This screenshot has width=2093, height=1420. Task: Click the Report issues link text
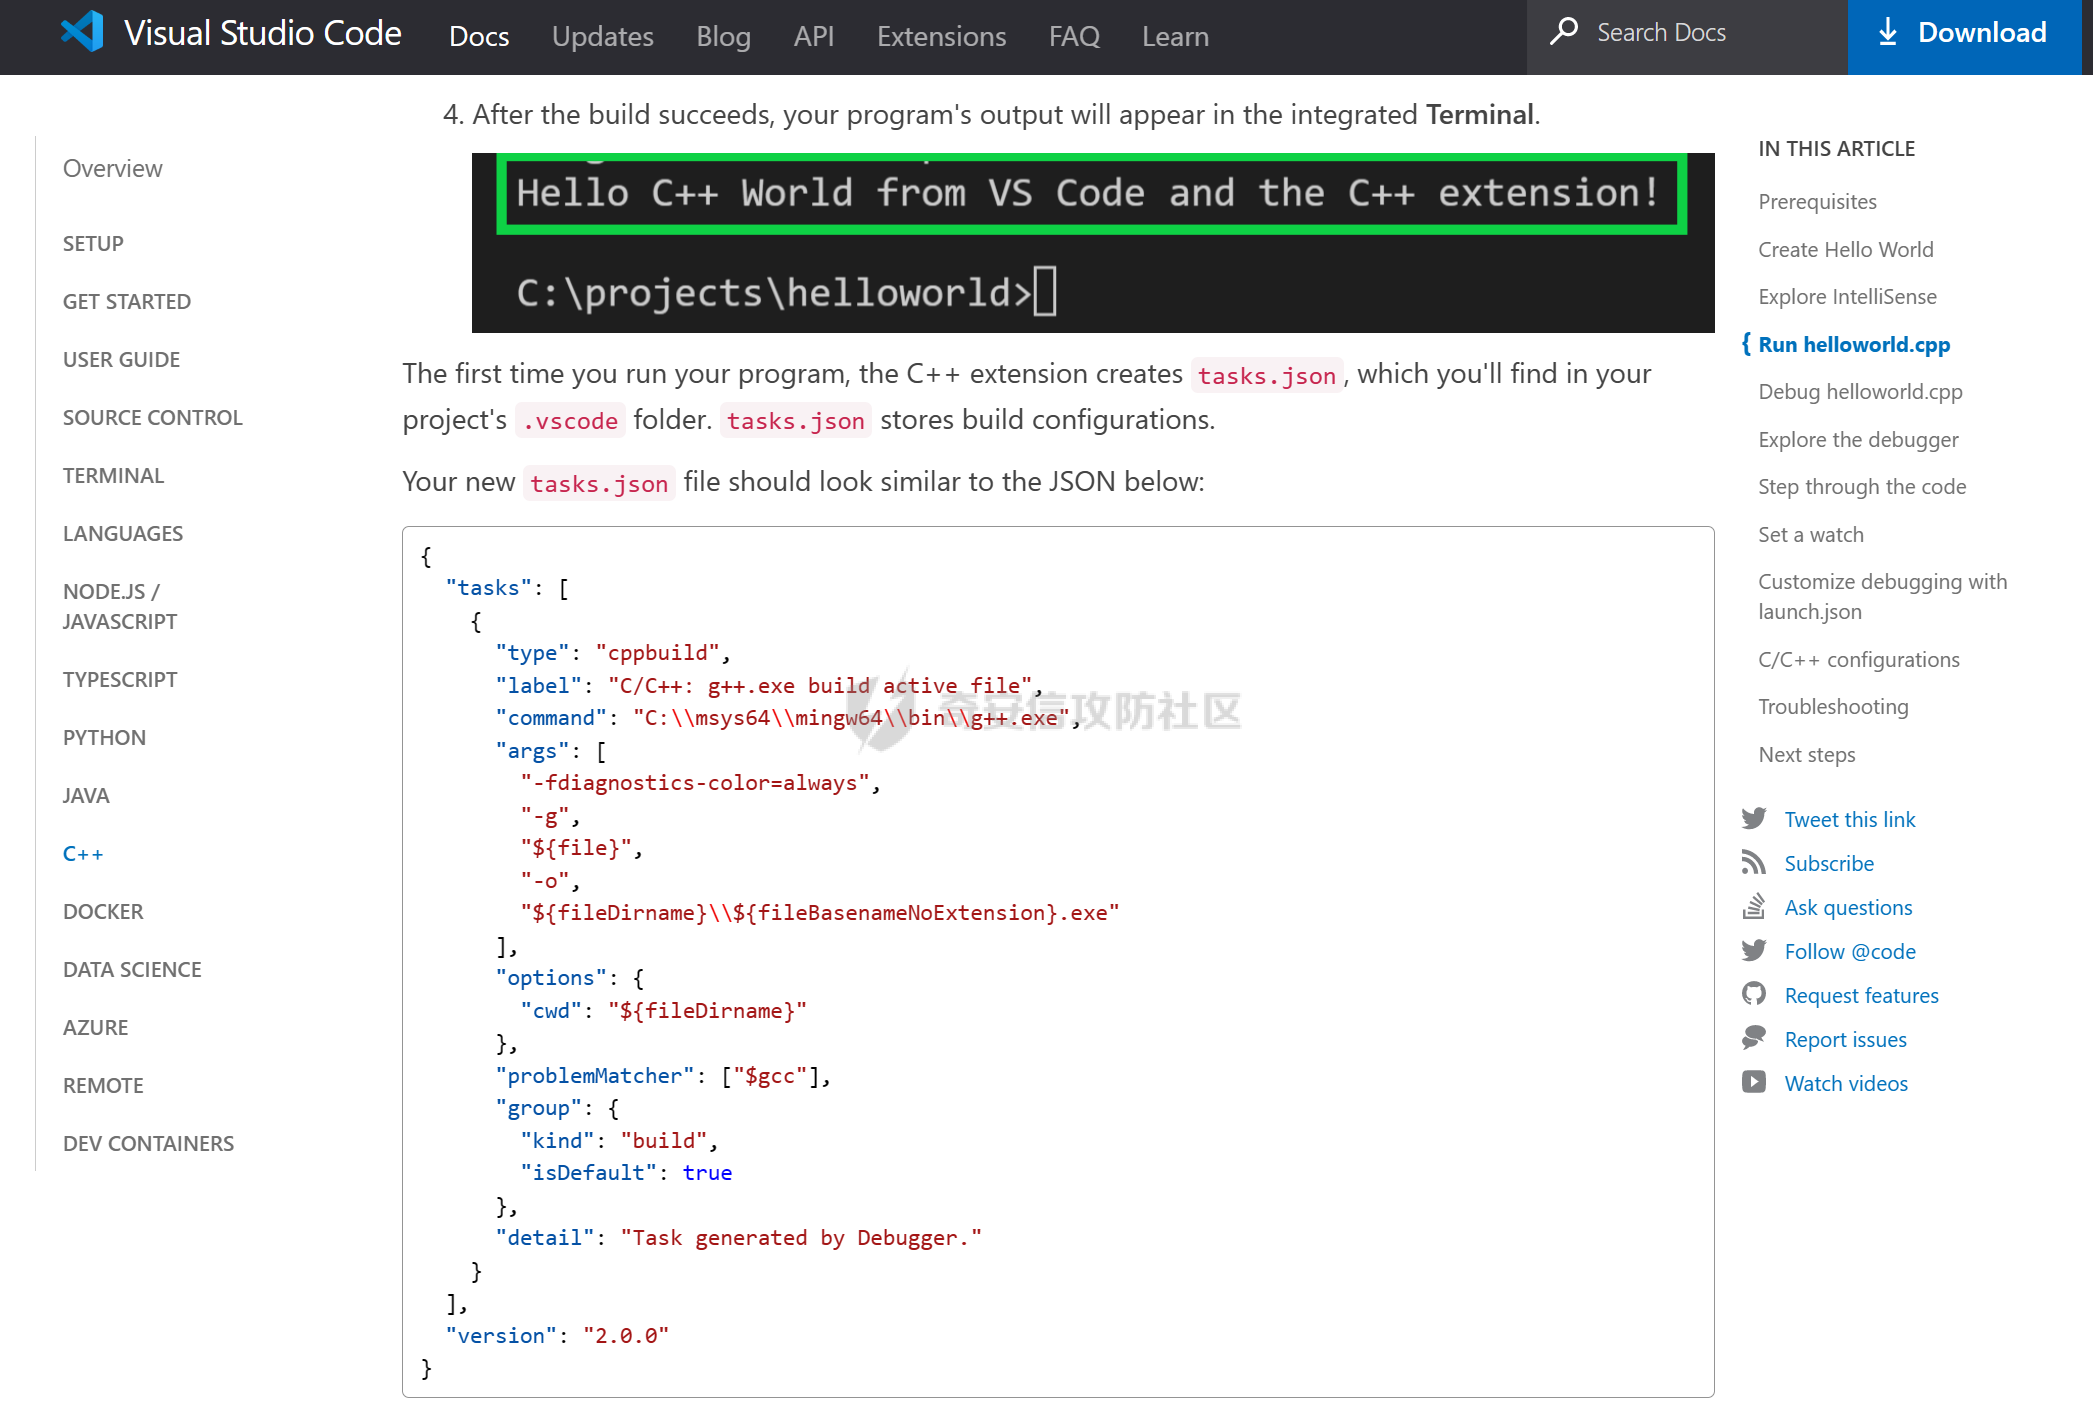pos(1845,1040)
